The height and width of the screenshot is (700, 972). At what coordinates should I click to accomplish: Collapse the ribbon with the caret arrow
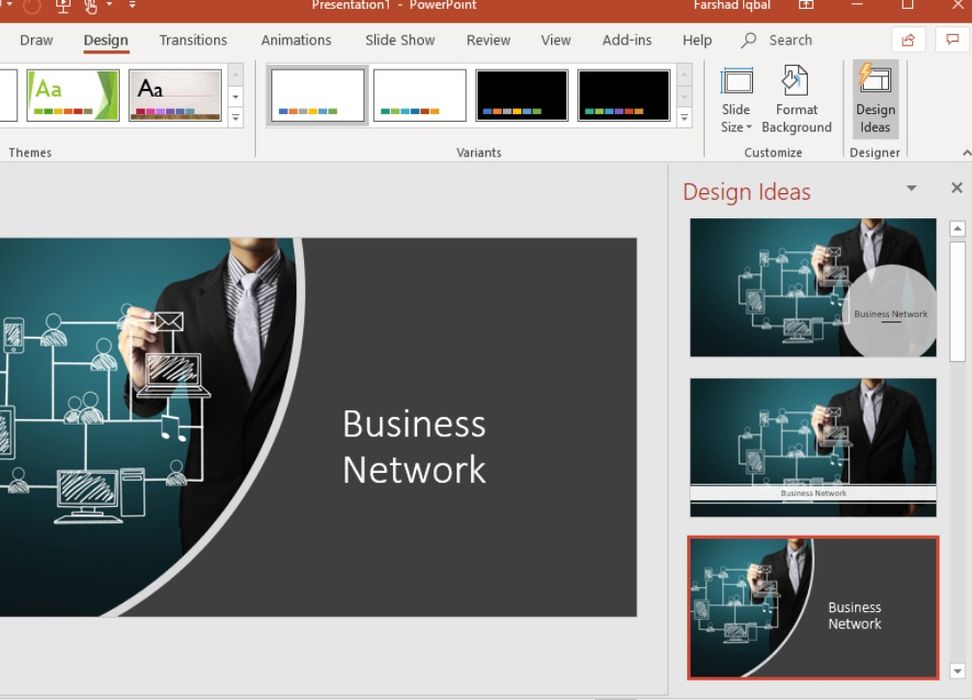click(x=966, y=153)
